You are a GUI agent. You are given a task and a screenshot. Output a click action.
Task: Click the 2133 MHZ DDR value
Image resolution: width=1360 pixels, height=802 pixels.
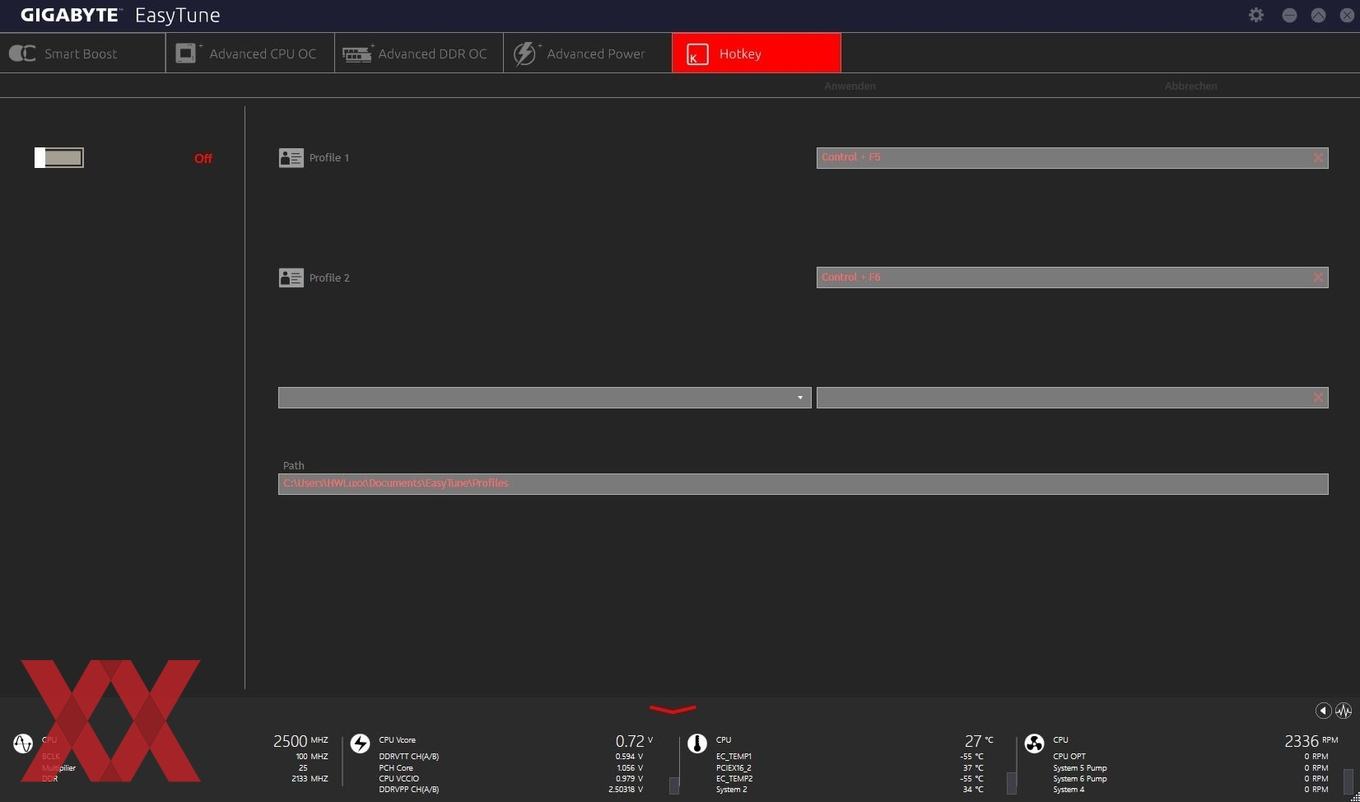pos(309,779)
